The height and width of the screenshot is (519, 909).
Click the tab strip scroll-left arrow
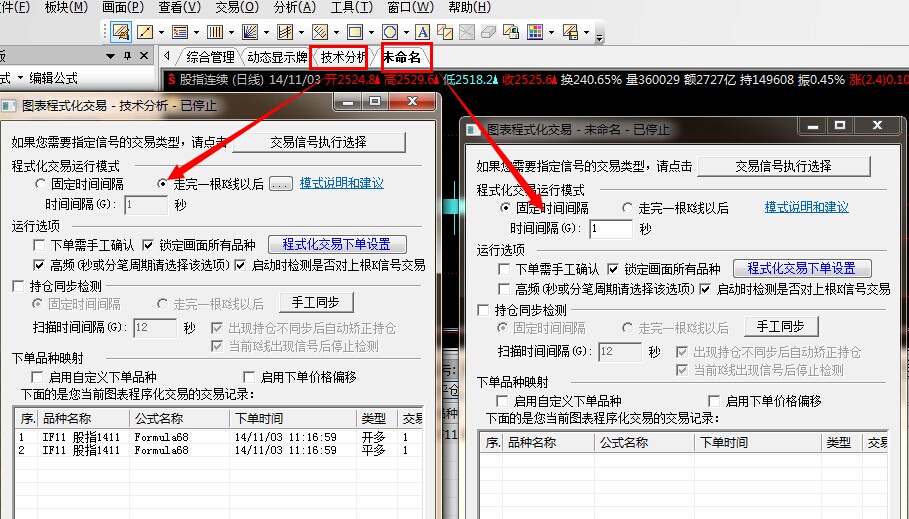pos(167,56)
